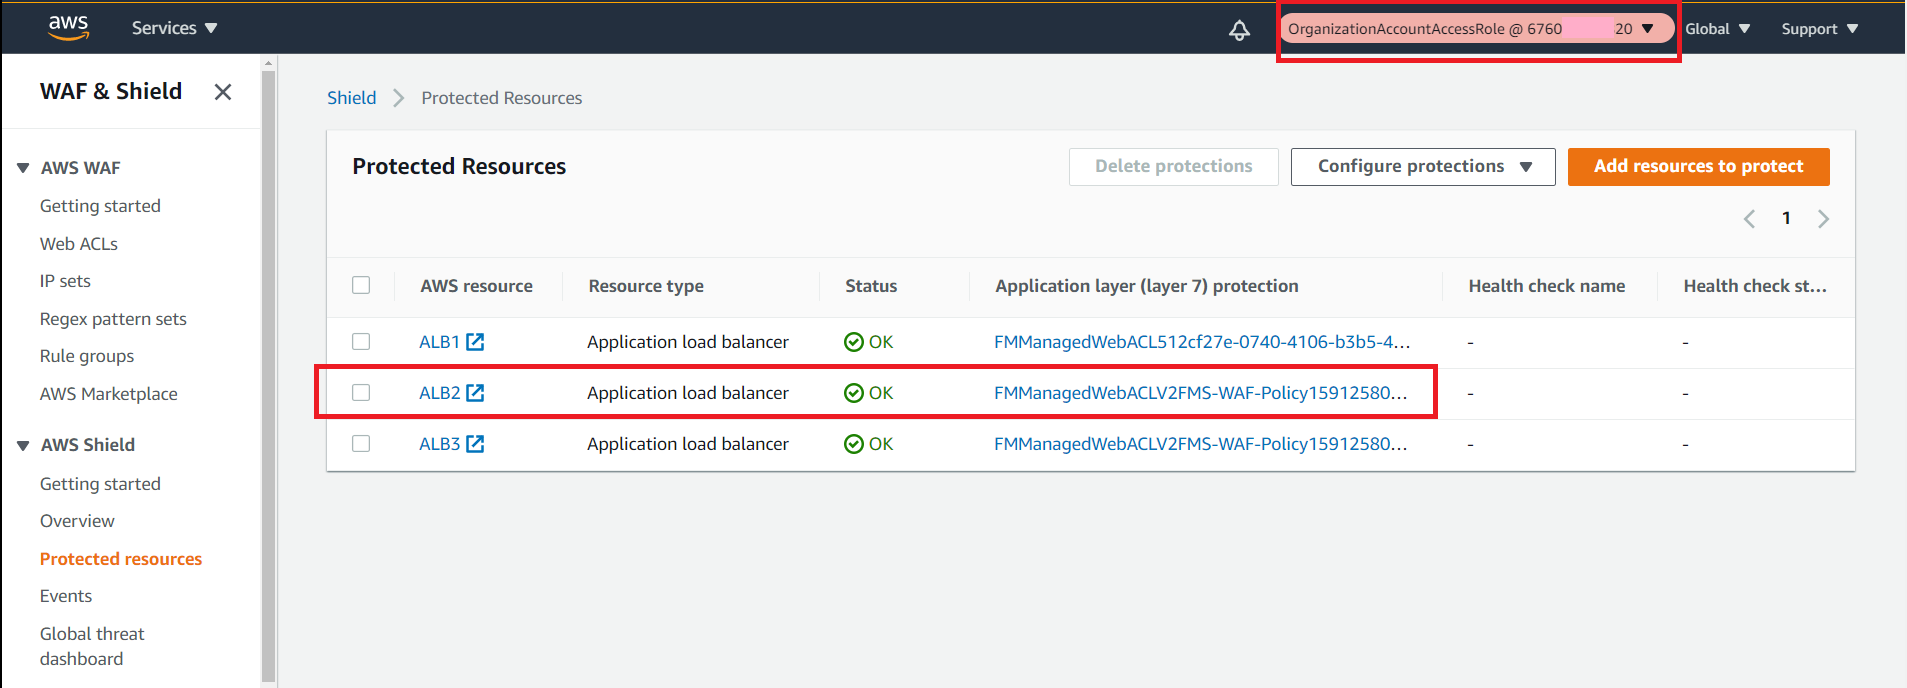Open Rule groups in sidebar
Image resolution: width=1907 pixels, height=688 pixels.
click(87, 356)
